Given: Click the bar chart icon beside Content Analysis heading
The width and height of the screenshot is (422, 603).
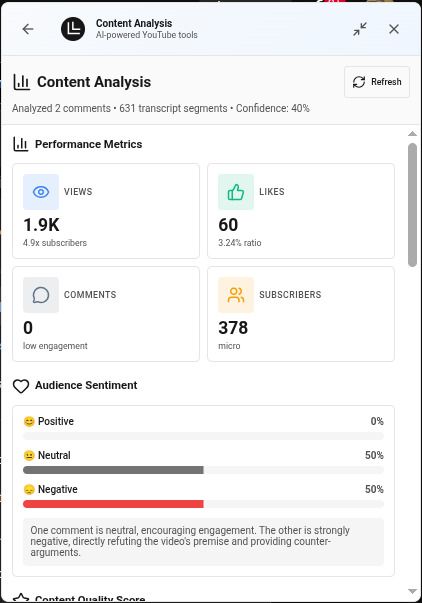Looking at the screenshot, I should [x=22, y=82].
